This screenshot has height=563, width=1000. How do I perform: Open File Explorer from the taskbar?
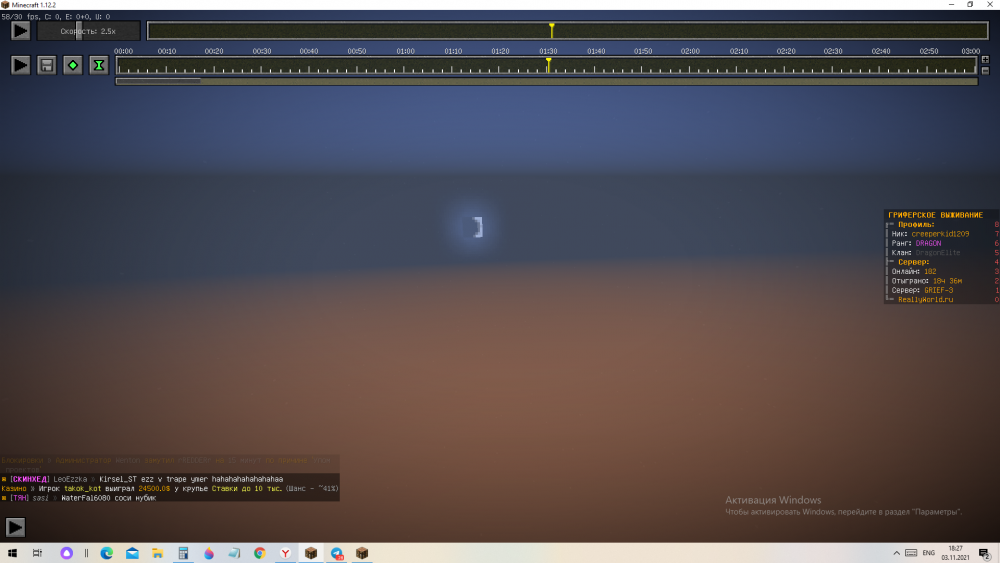[x=158, y=553]
